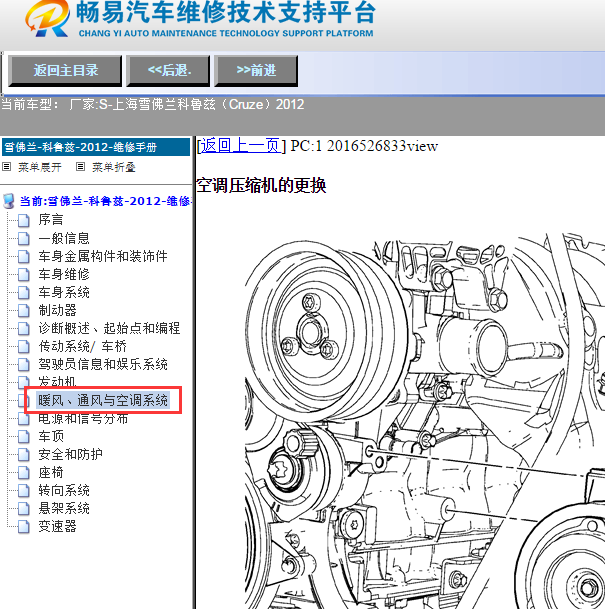Viewport: 605px width, 609px height.
Task: Click the page icon beside 驾驶员信息和娱乐系统
Action: tap(24, 365)
